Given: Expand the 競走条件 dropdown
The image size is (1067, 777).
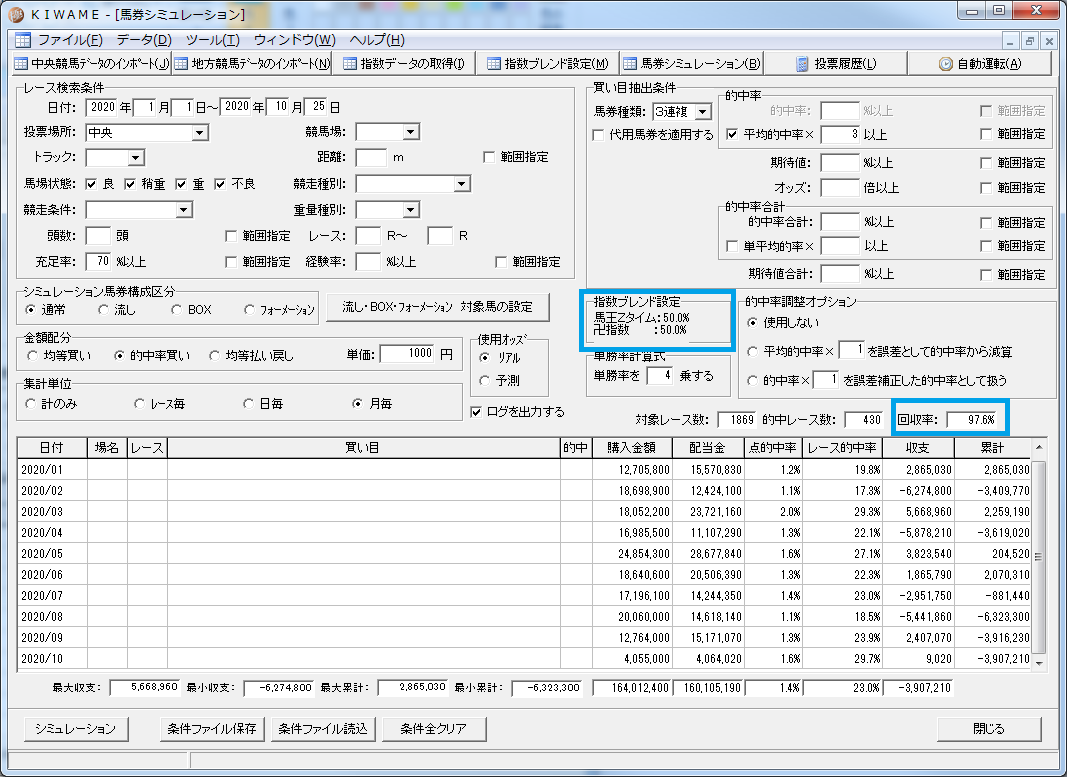Looking at the screenshot, I should coord(183,210).
